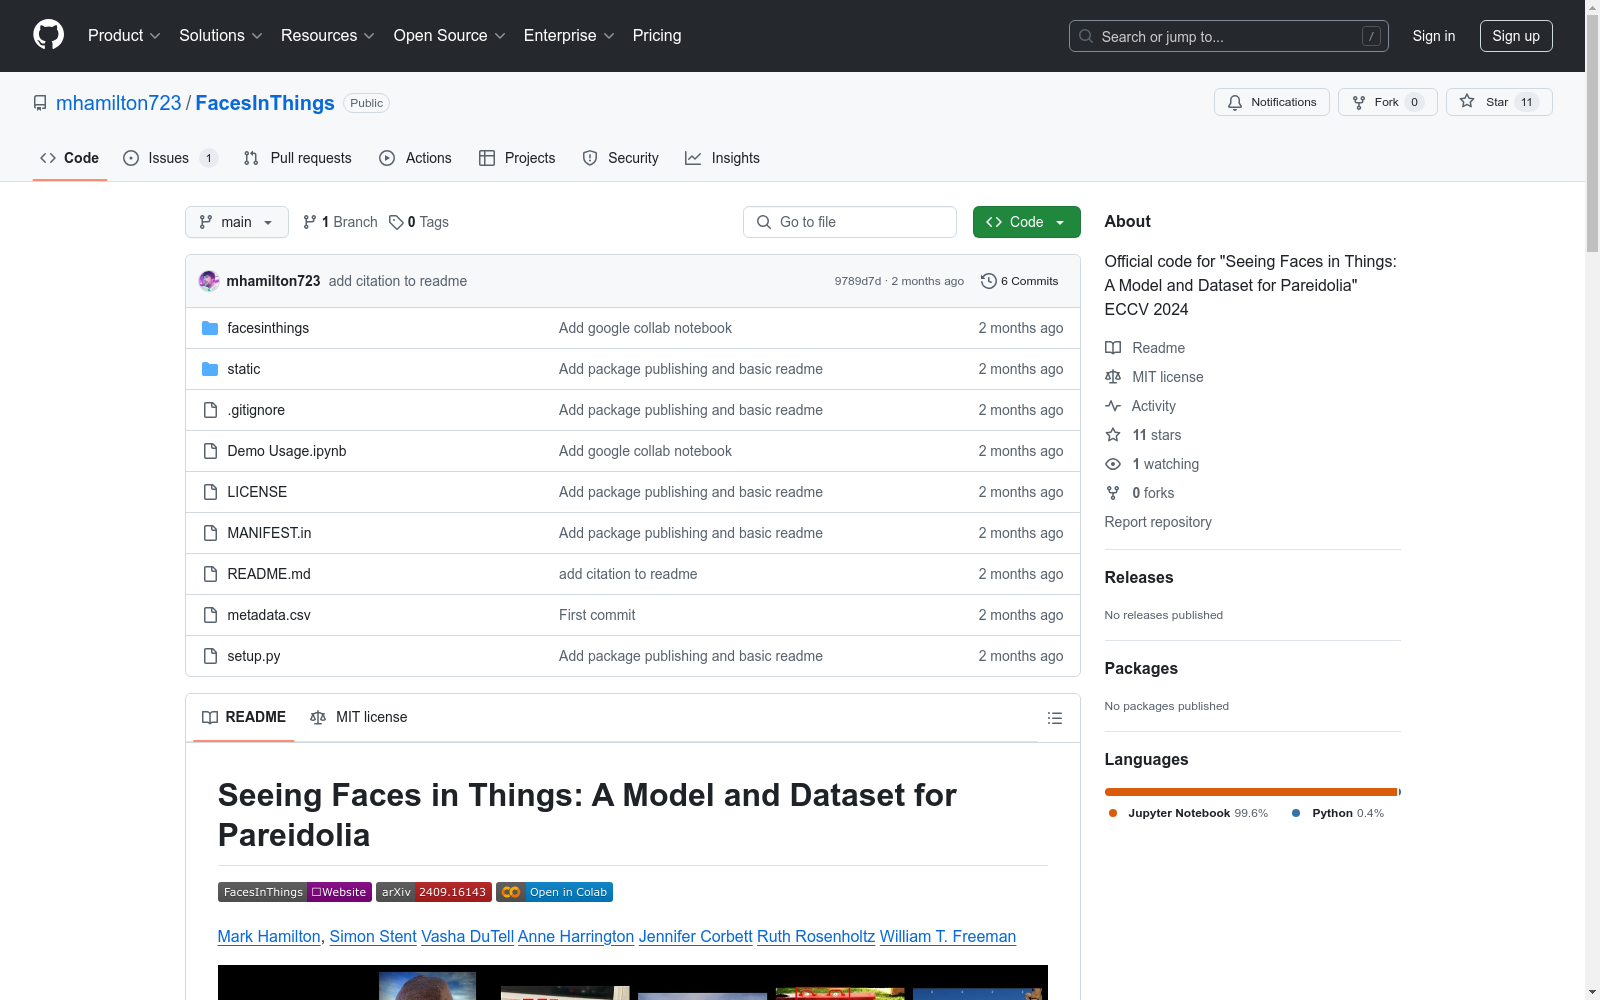Switch to the MIT license tab
This screenshot has width=1600, height=1000.
coord(359,717)
